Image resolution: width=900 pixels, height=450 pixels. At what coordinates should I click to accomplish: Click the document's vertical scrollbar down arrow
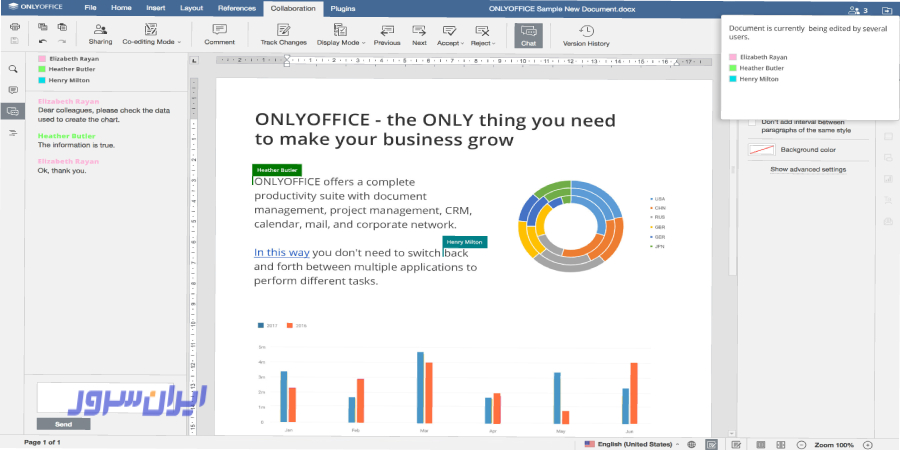tap(731, 433)
